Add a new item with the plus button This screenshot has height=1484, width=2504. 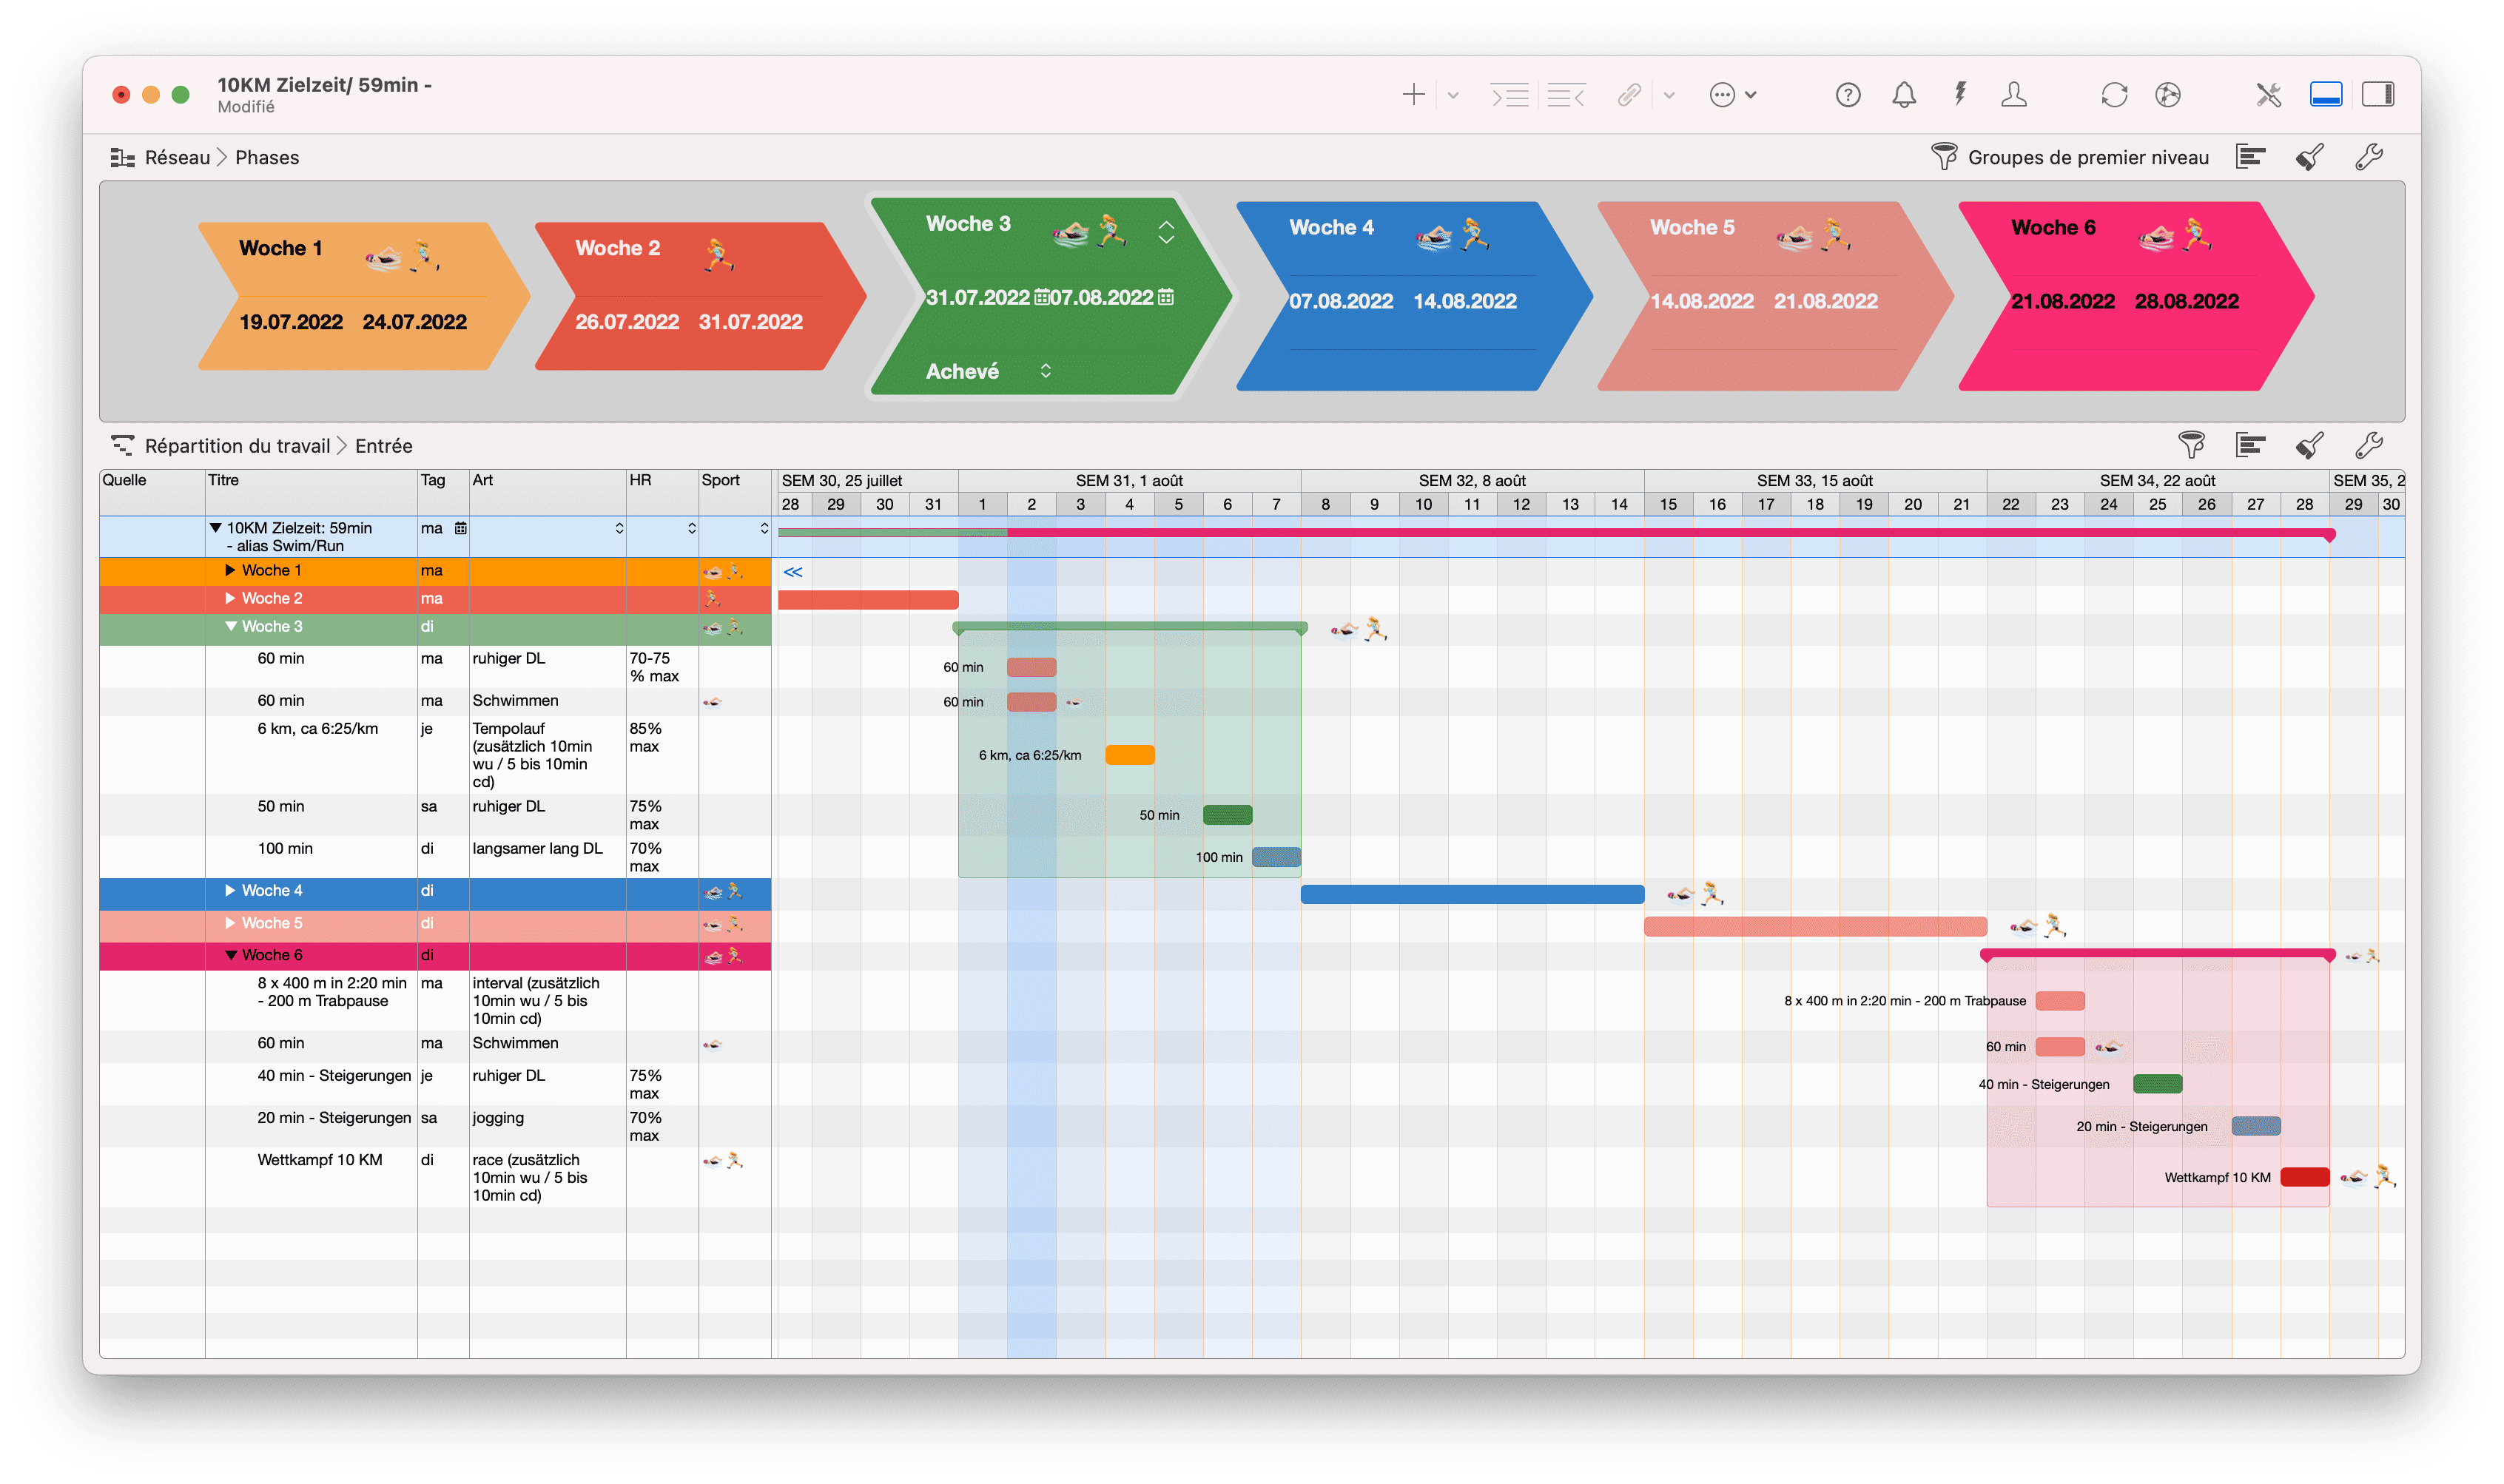coord(1414,94)
